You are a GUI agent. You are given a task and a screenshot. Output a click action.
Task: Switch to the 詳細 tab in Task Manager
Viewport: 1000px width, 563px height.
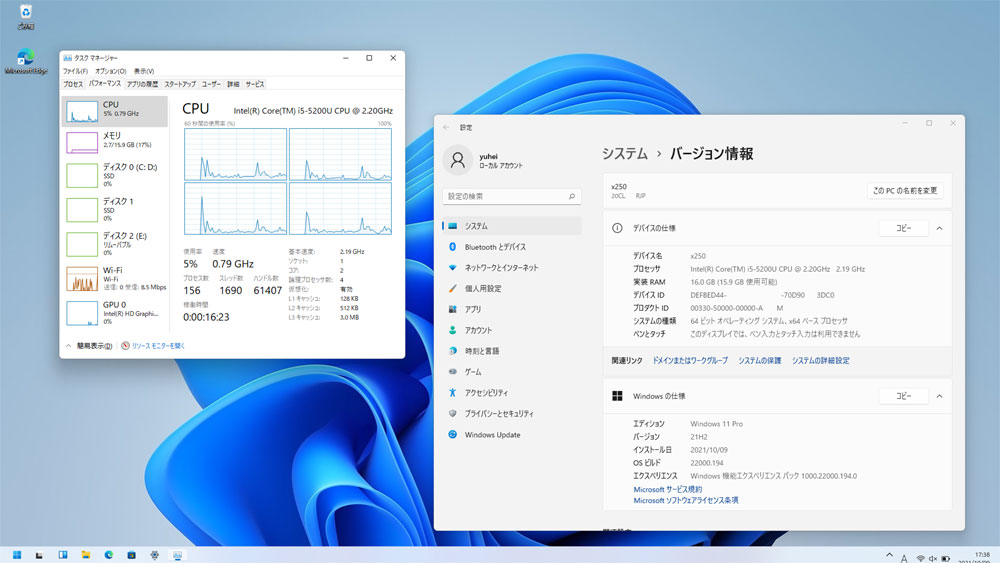[x=233, y=84]
